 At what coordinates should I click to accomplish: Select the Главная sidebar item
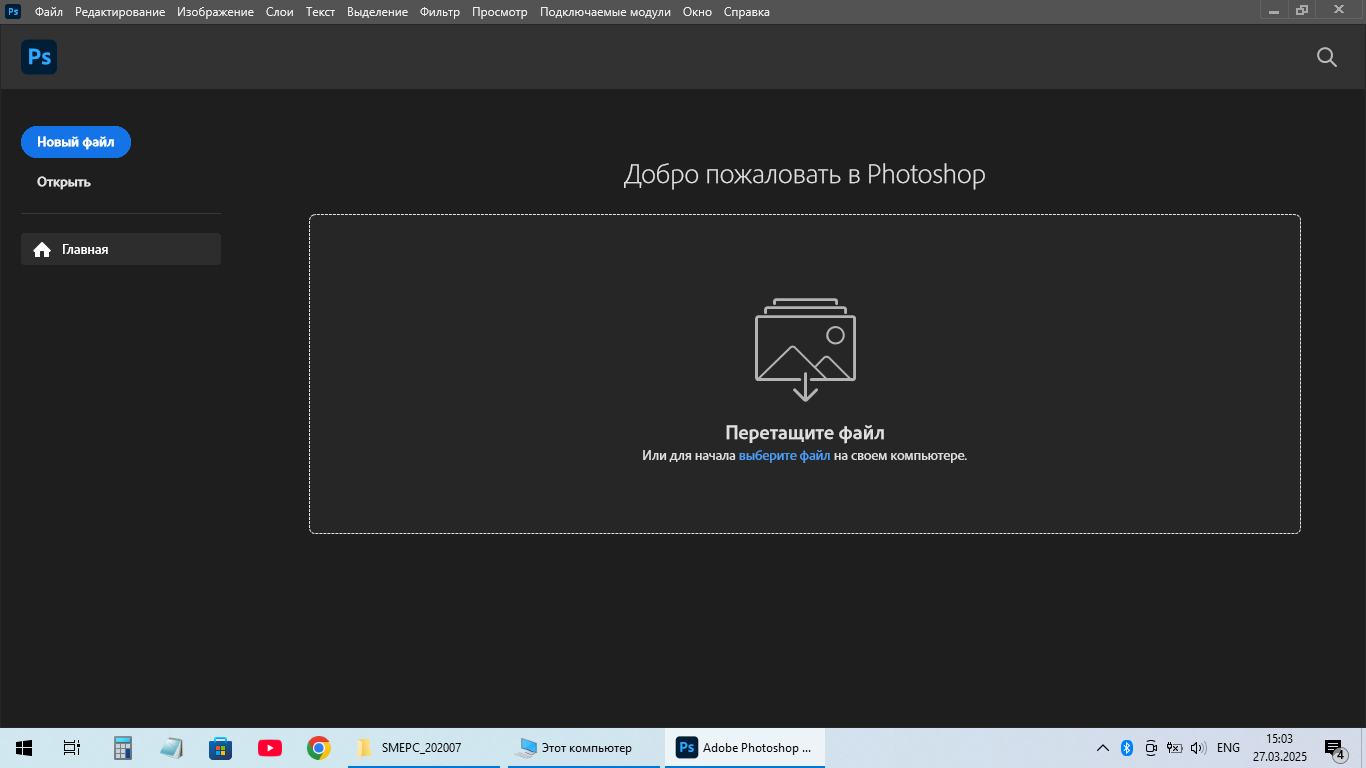121,249
